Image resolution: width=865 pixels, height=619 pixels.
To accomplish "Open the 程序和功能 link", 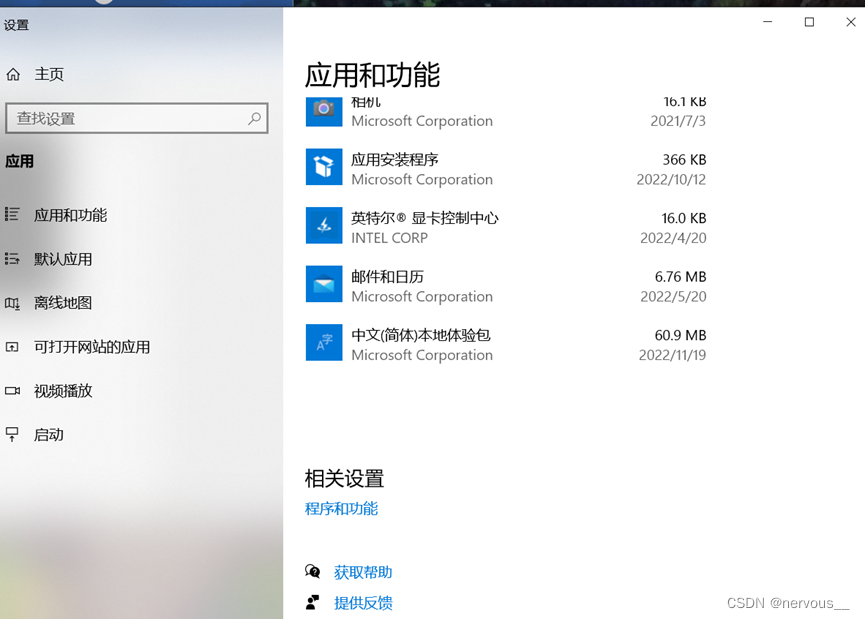I will coord(341,508).
